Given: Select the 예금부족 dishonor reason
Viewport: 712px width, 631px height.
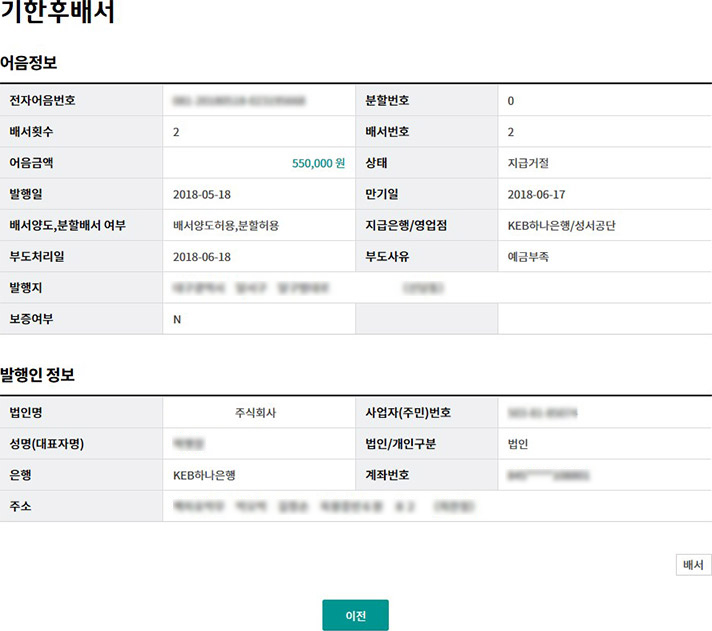Looking at the screenshot, I should tap(528, 256).
